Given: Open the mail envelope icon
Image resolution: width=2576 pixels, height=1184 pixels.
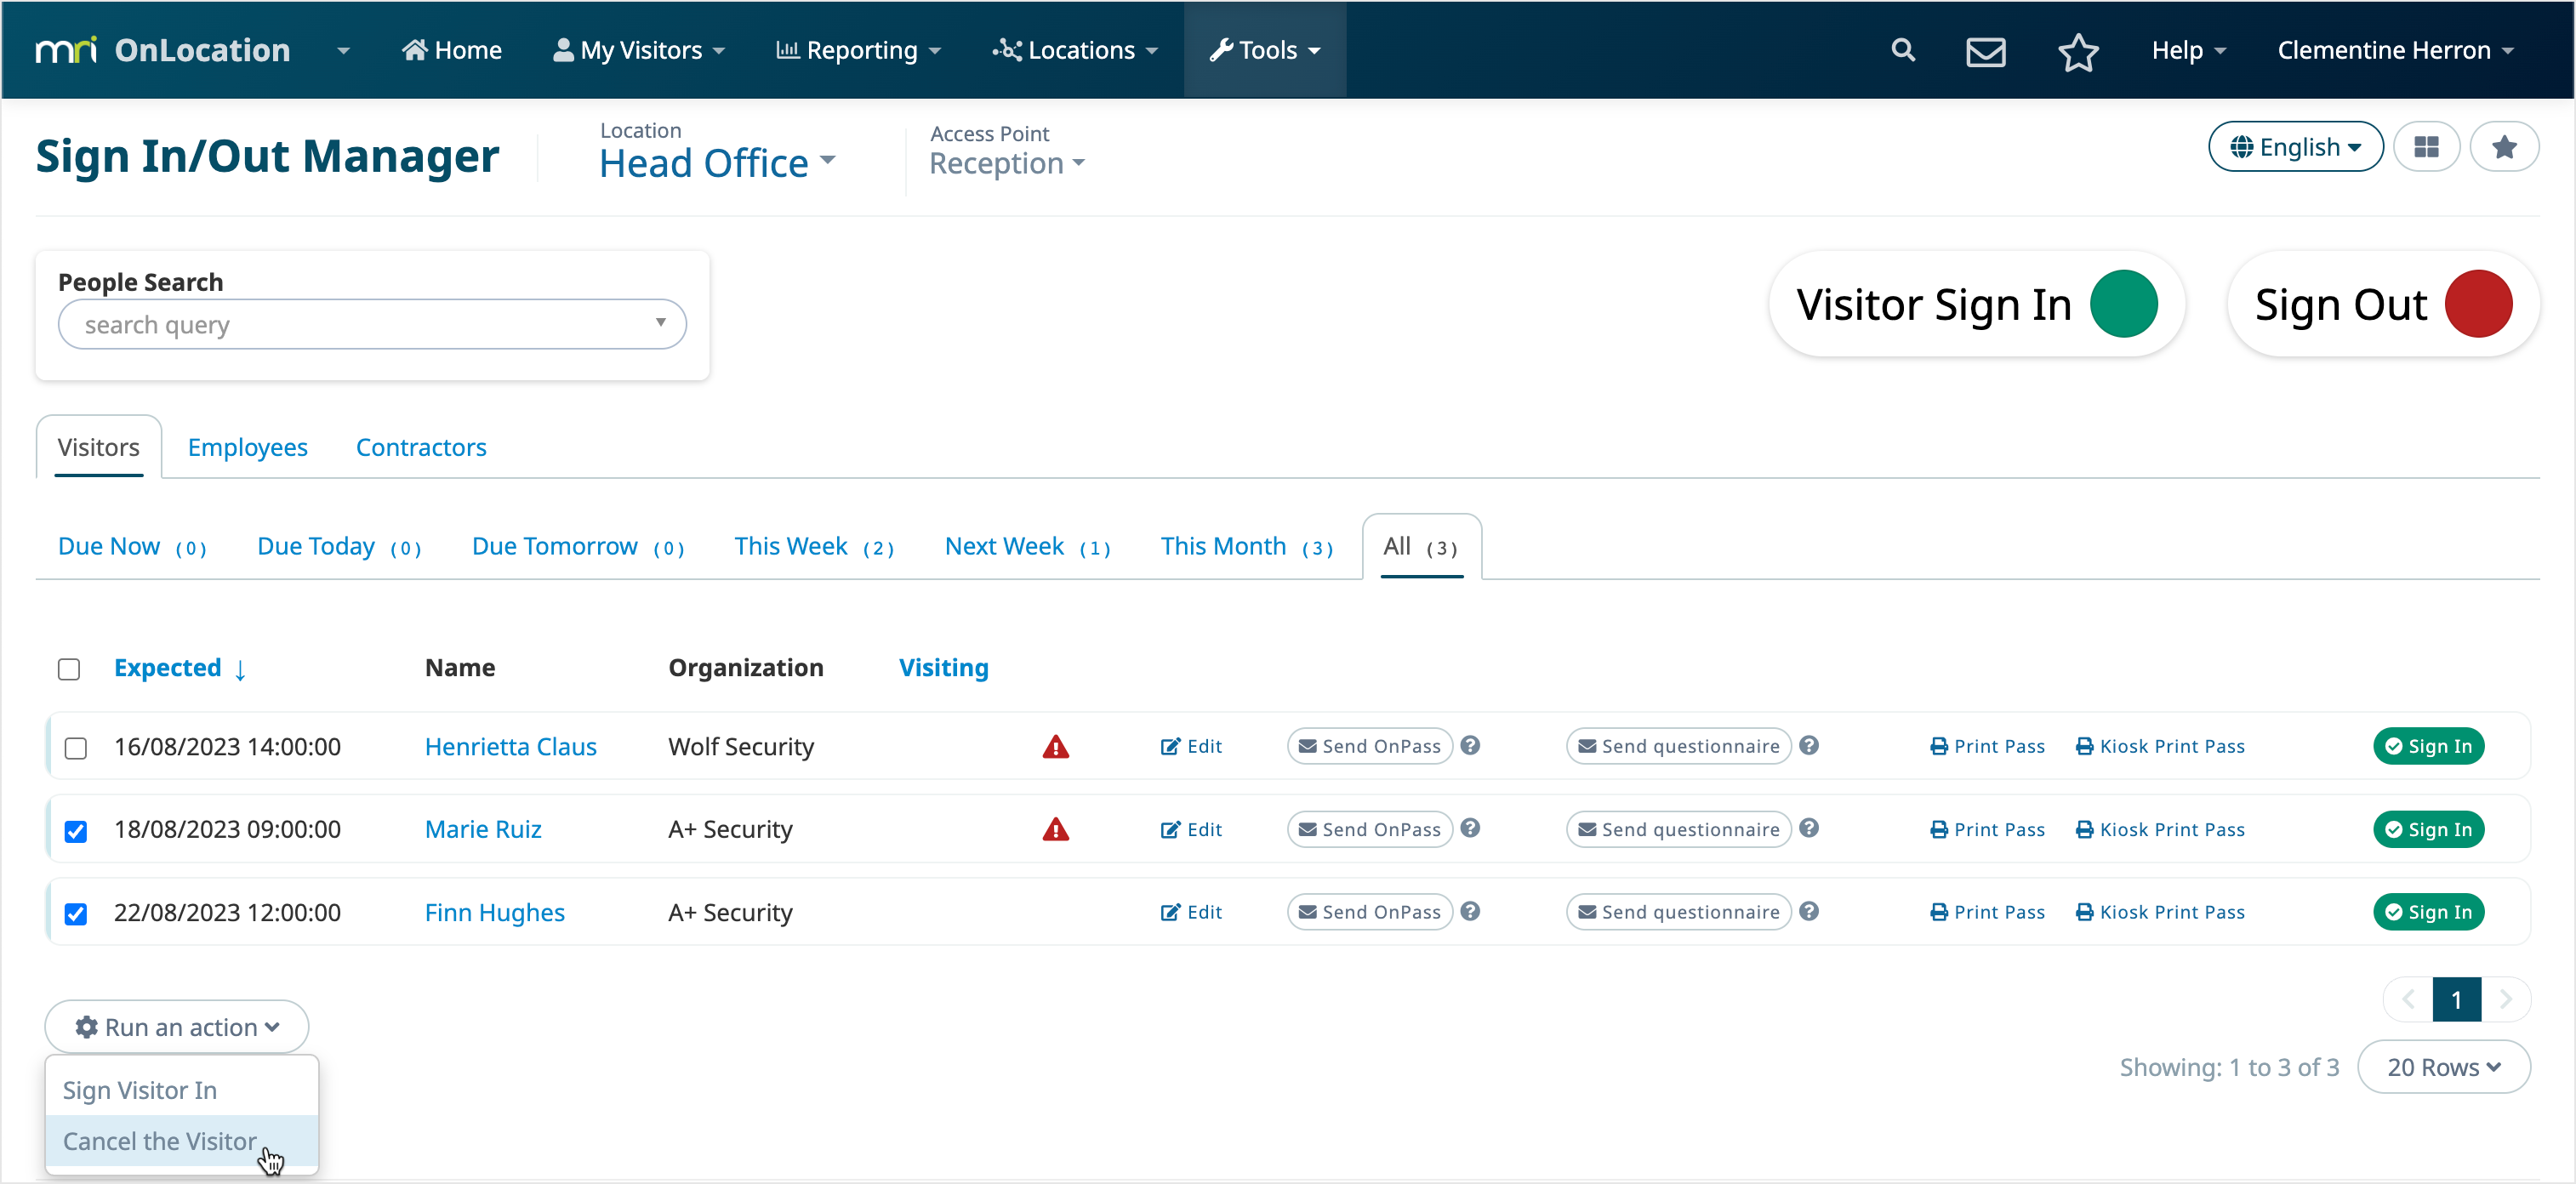Looking at the screenshot, I should (1985, 51).
